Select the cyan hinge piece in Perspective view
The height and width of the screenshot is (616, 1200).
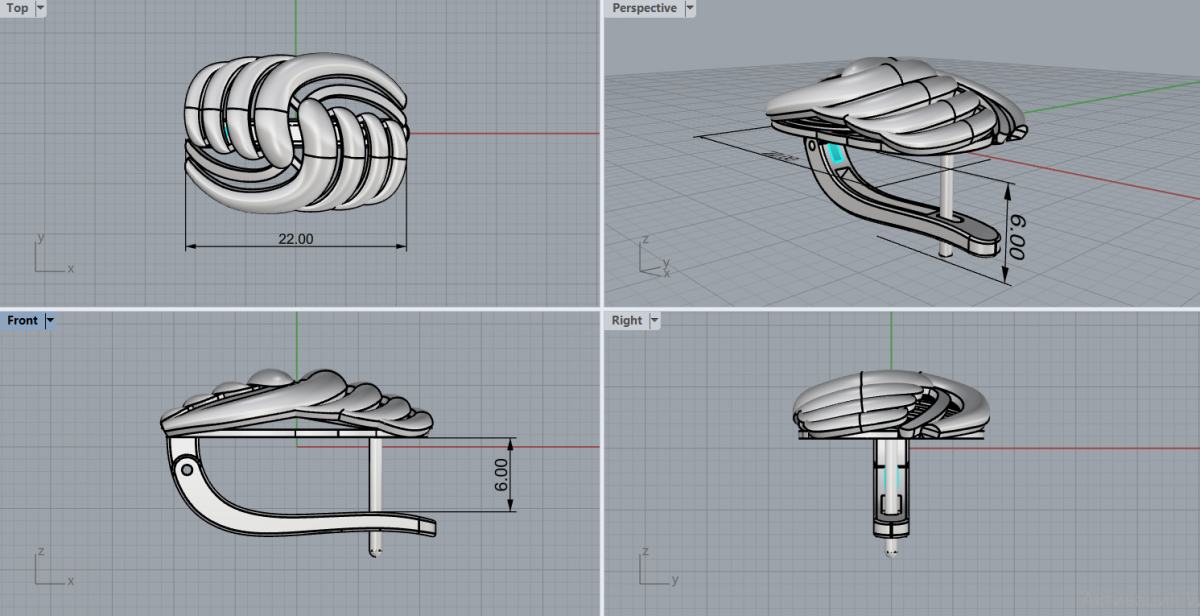[837, 154]
